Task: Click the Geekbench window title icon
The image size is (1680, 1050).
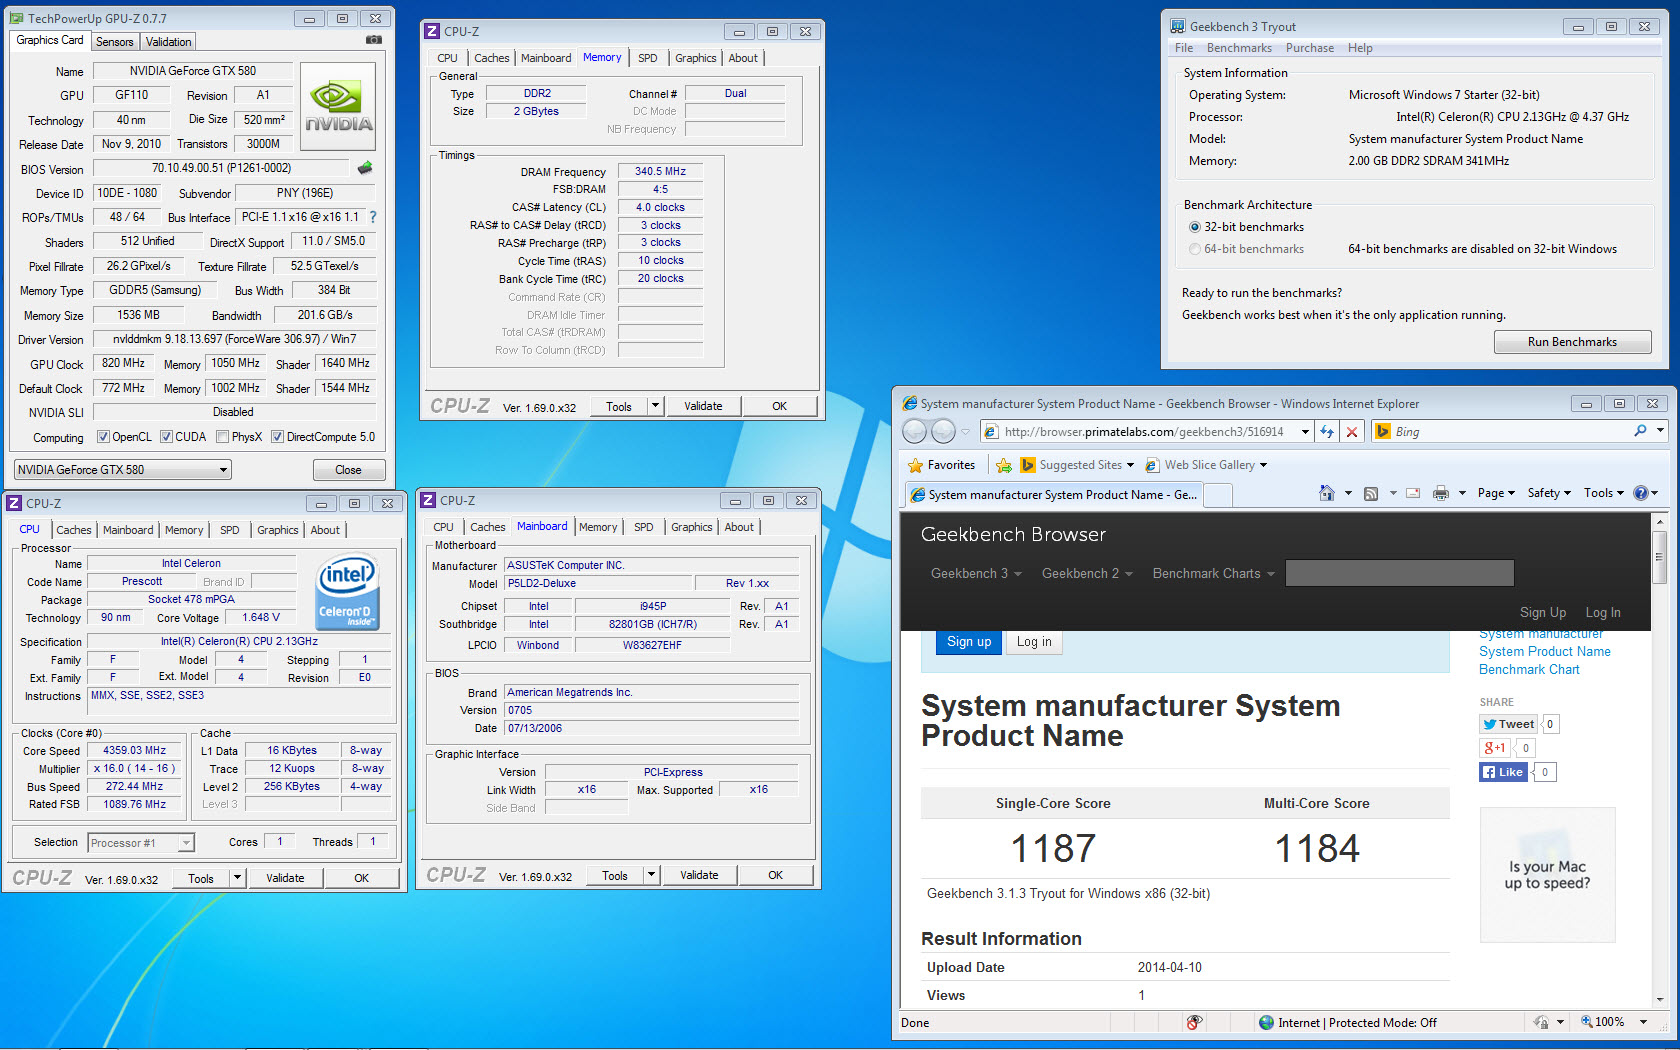Action: (1177, 27)
